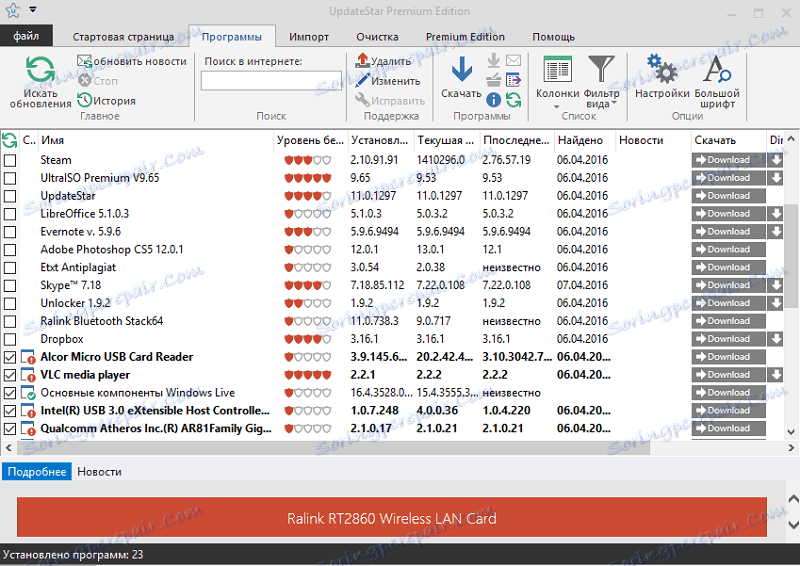The image size is (800, 566).
Task: Tick the Skype 7.18 checkbox
Action: [10, 286]
